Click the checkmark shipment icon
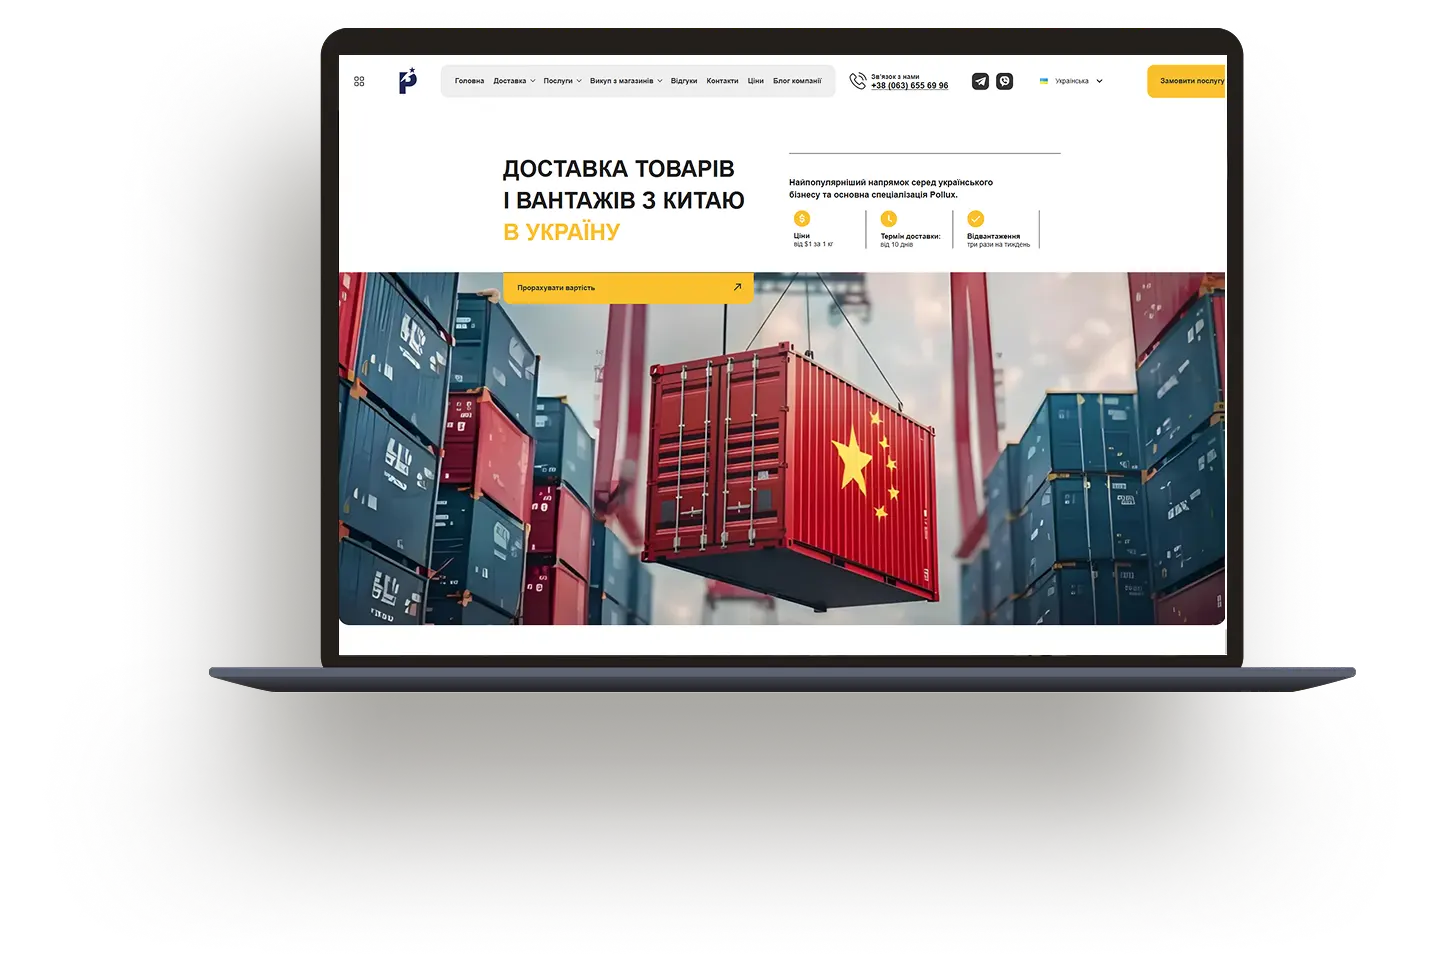The image size is (1446, 963). (976, 218)
